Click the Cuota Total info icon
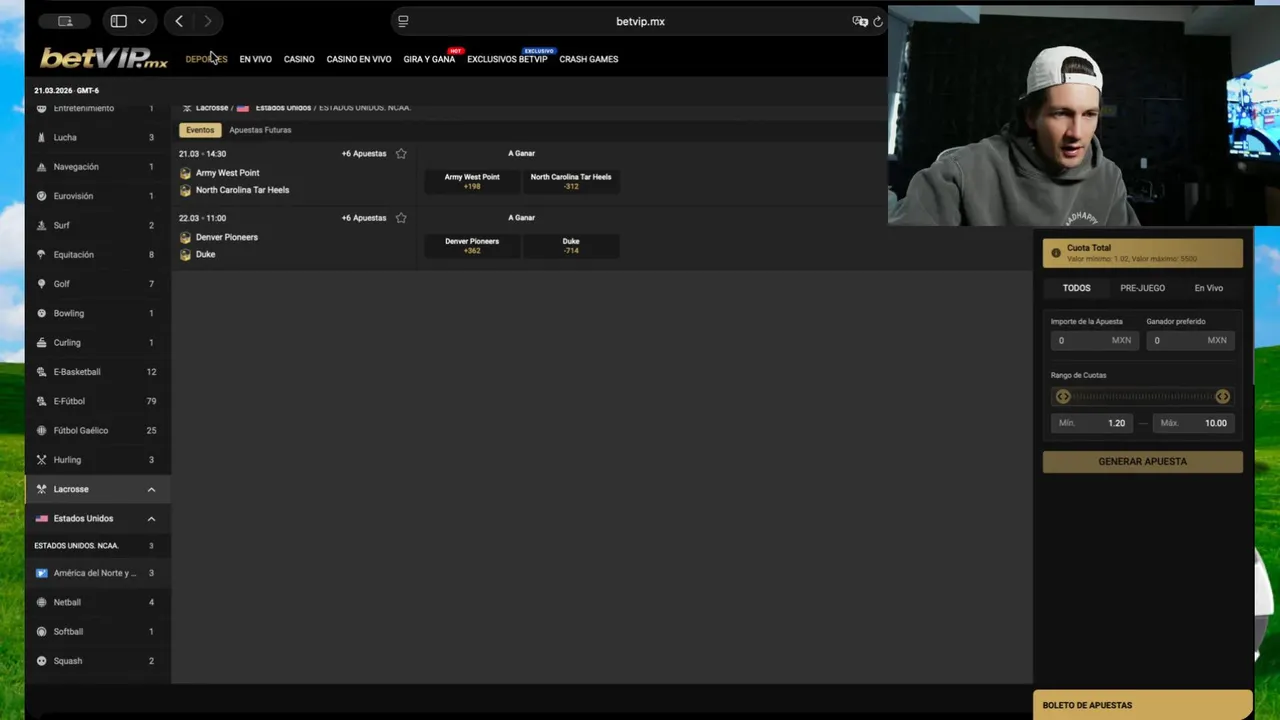The image size is (1280, 720). coord(1055,253)
